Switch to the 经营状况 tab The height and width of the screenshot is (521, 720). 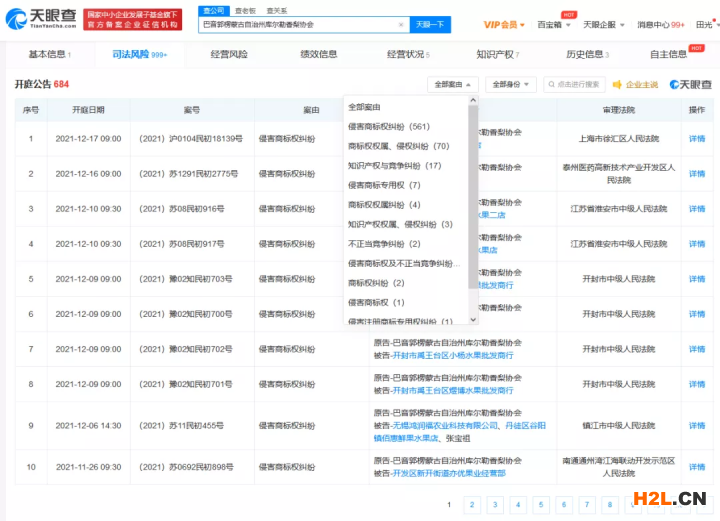[x=408, y=55]
